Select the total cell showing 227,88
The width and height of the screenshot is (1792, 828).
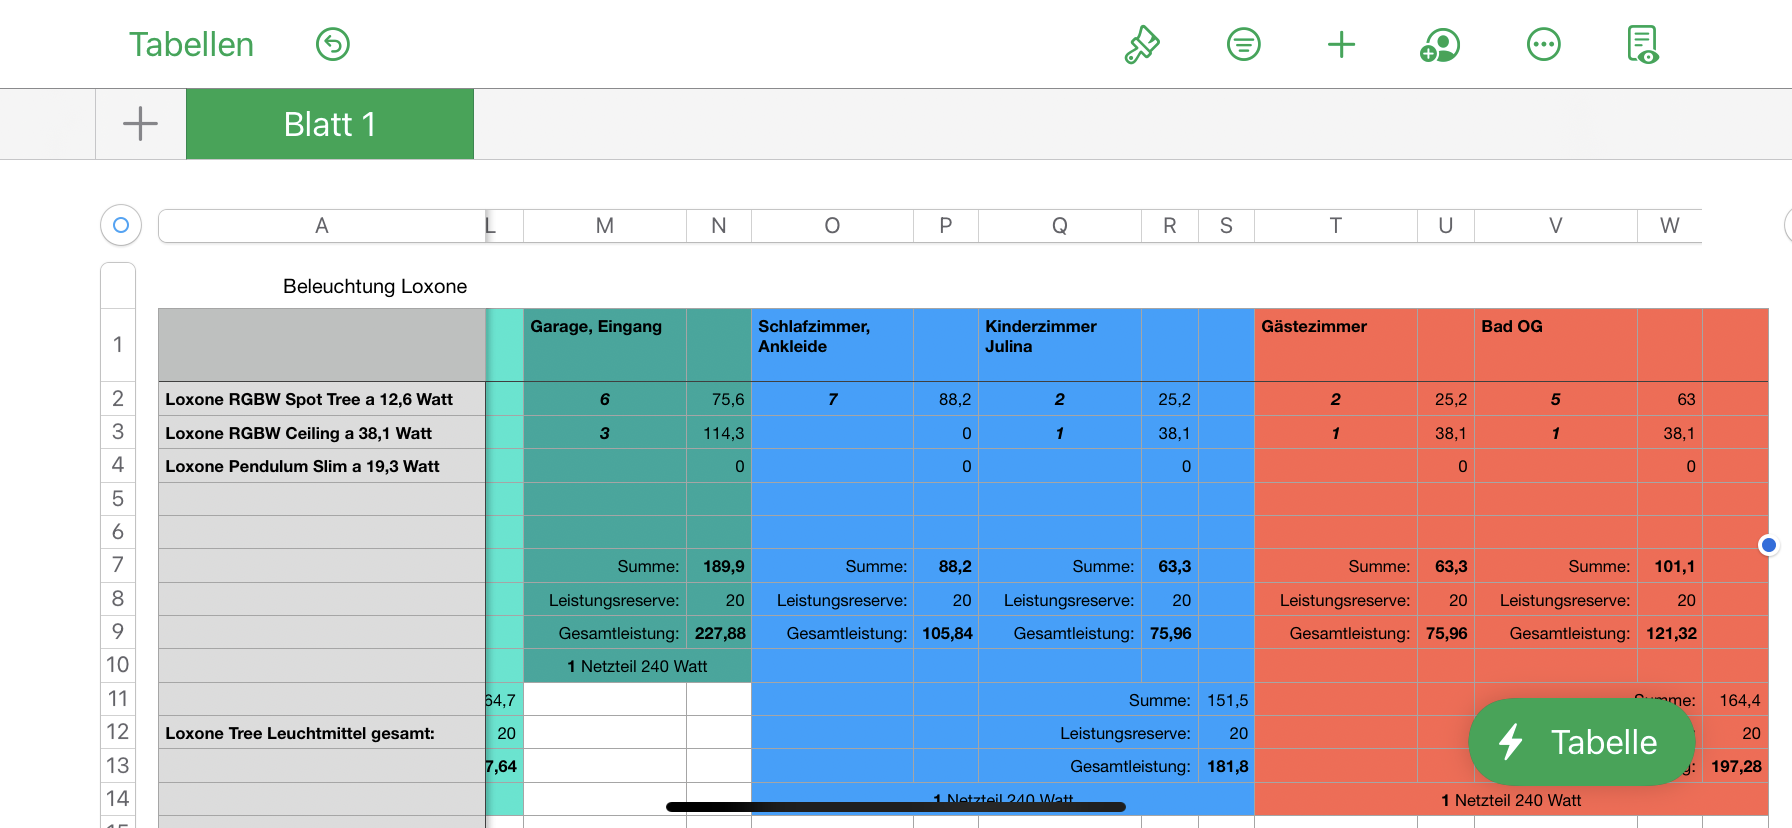[x=719, y=633]
